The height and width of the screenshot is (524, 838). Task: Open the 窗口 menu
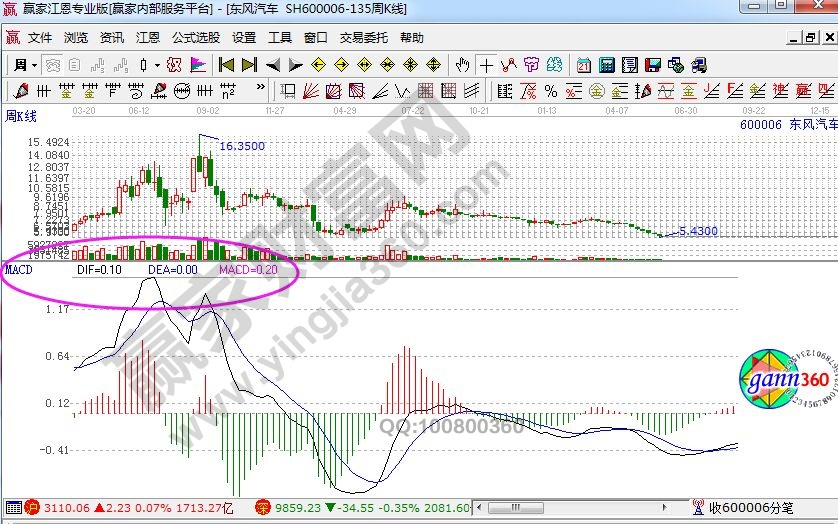(x=315, y=37)
